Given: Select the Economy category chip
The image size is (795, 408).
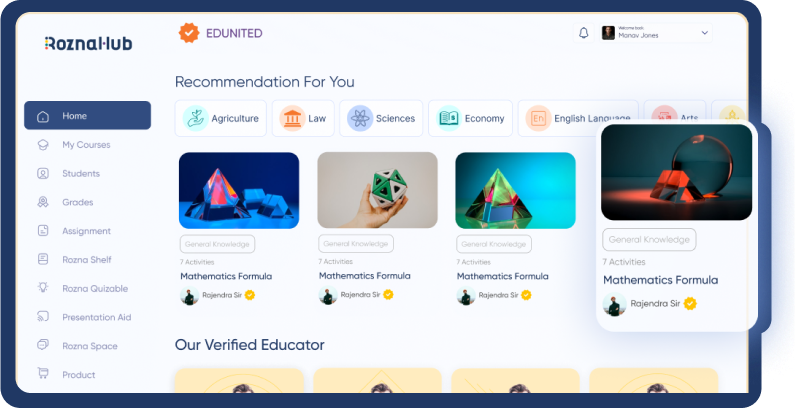Looking at the screenshot, I should click(x=471, y=118).
